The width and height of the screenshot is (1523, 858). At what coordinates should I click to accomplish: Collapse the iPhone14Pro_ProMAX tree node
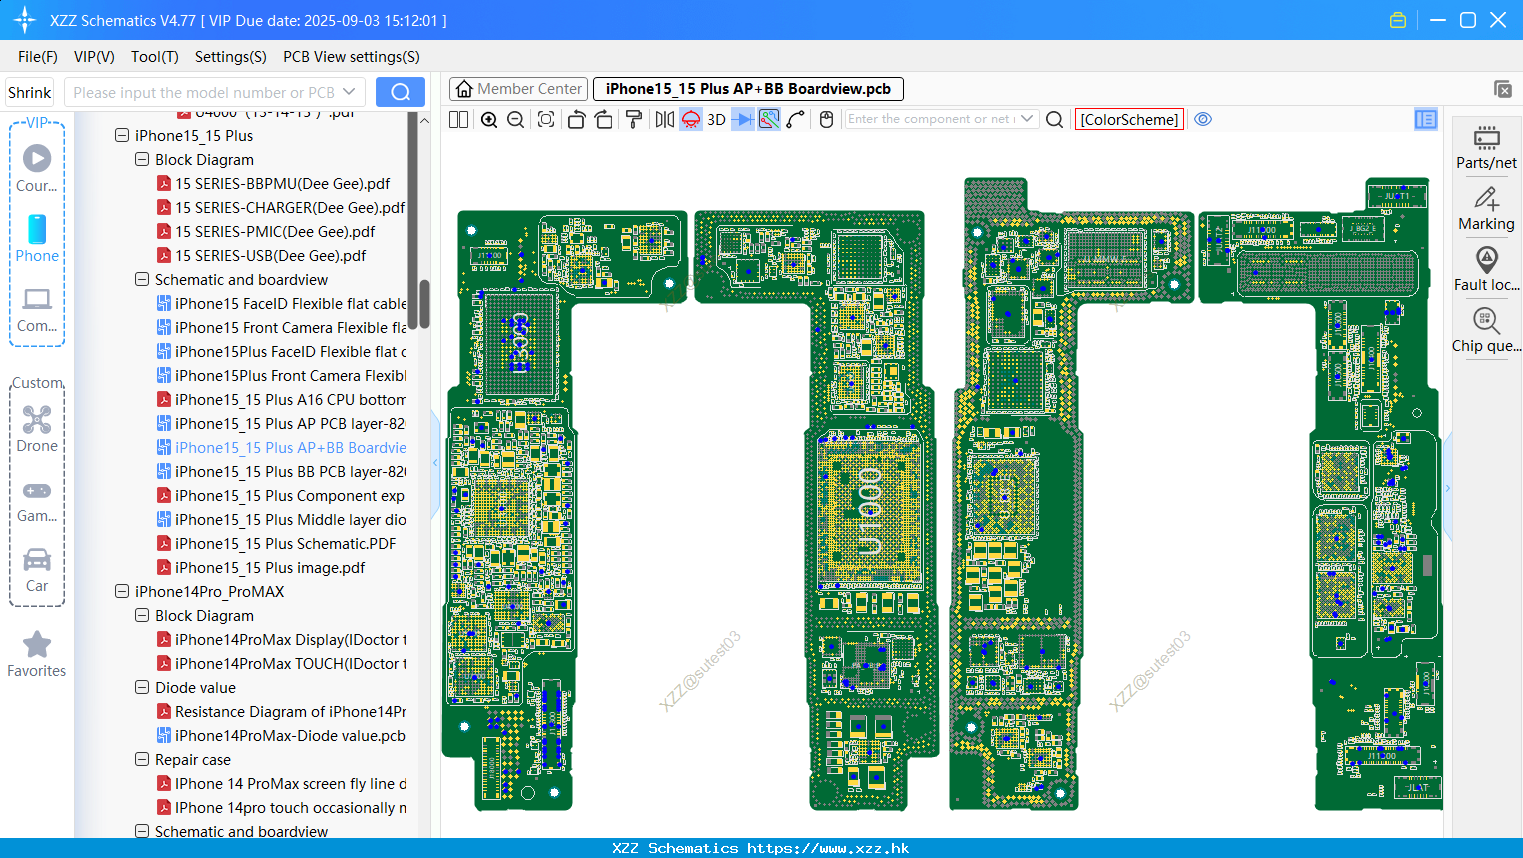pyautogui.click(x=122, y=591)
